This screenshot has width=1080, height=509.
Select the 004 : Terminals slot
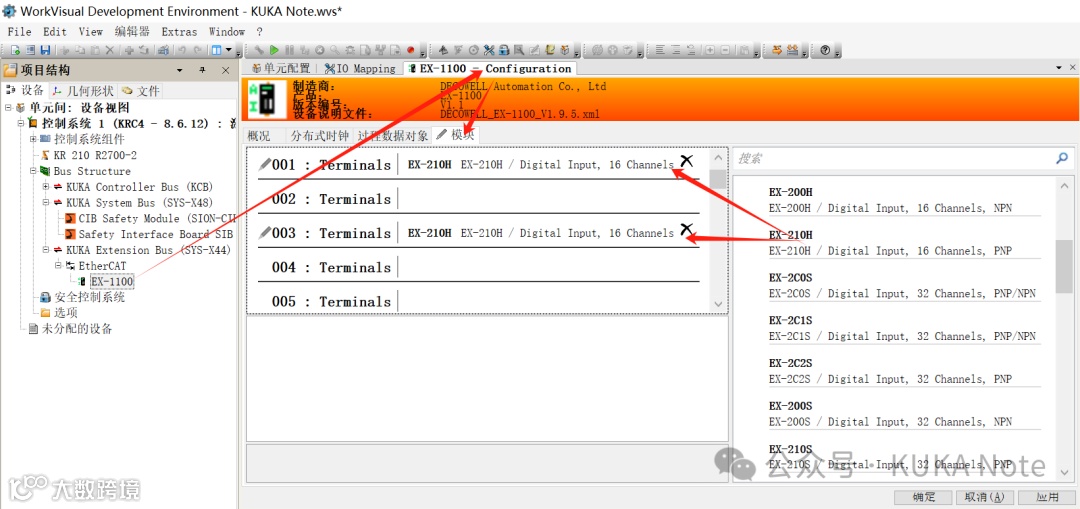point(479,267)
